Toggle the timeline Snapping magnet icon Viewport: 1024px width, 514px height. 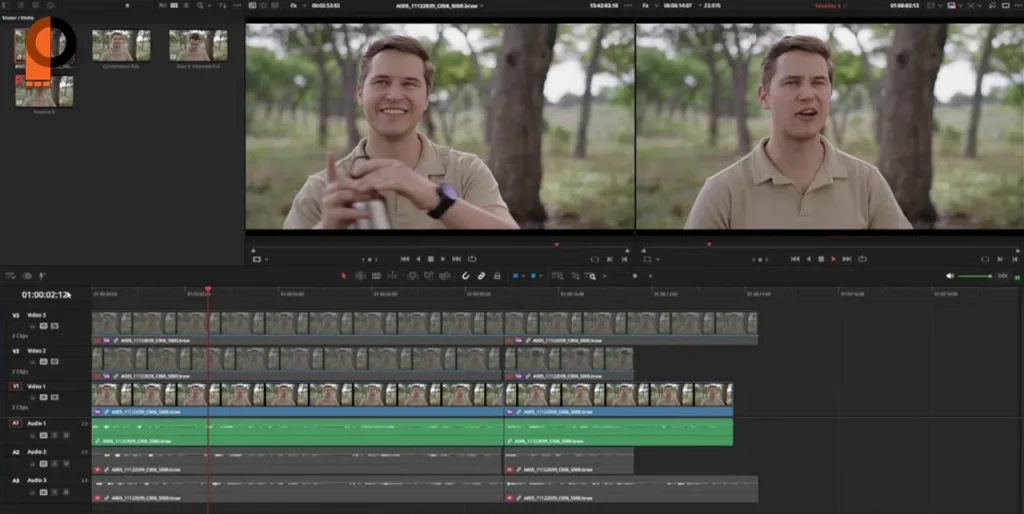466,275
